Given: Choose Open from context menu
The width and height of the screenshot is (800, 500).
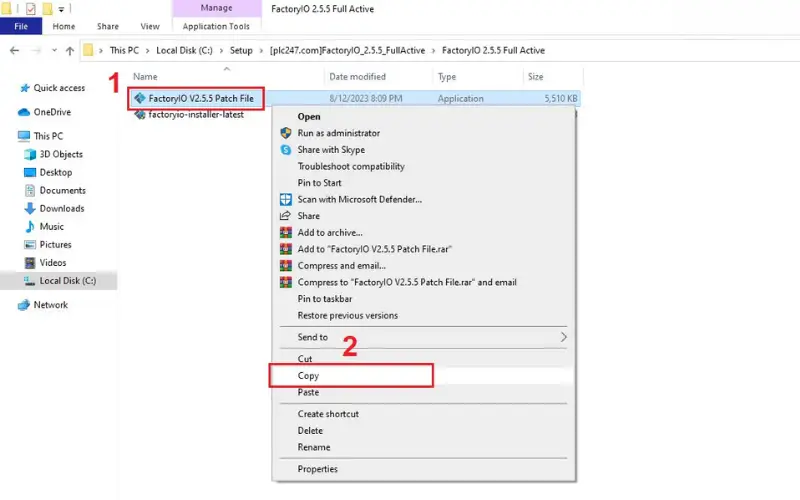Looking at the screenshot, I should [309, 116].
